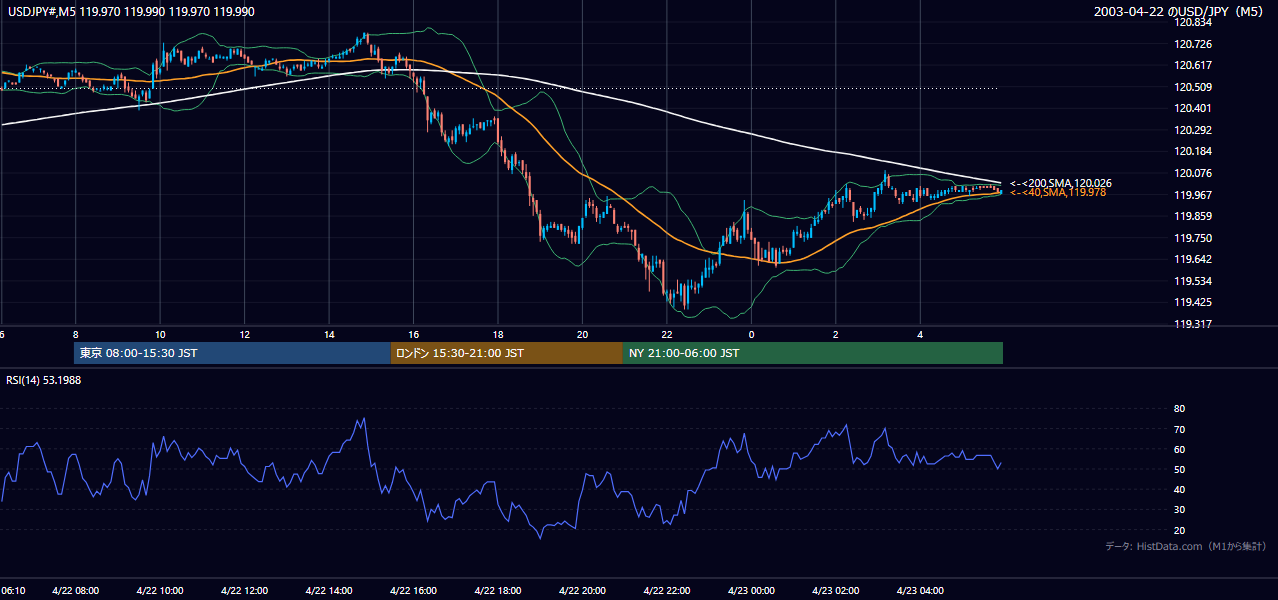Select the ロンドン 15:30-21:00 JST session bar
1278x600 pixels.
coord(506,353)
